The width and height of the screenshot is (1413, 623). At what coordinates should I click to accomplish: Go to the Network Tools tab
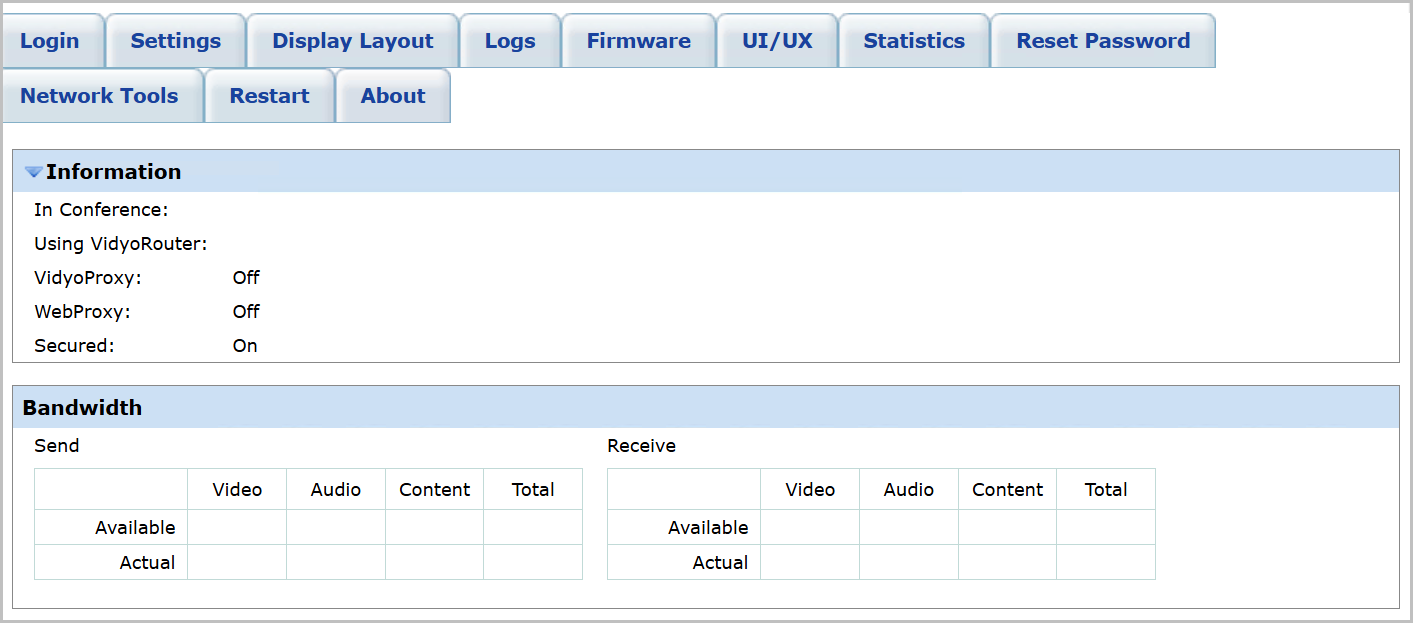click(99, 96)
